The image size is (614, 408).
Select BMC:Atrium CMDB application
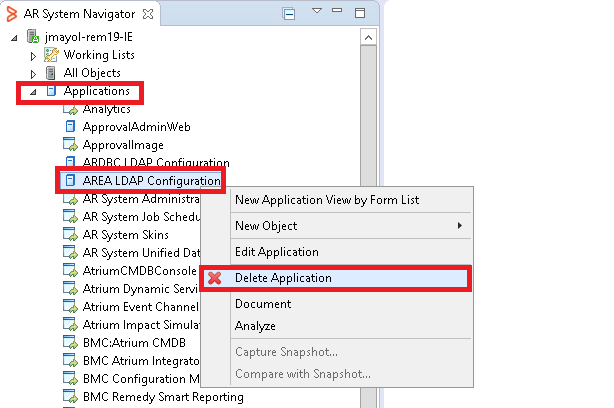coord(134,343)
